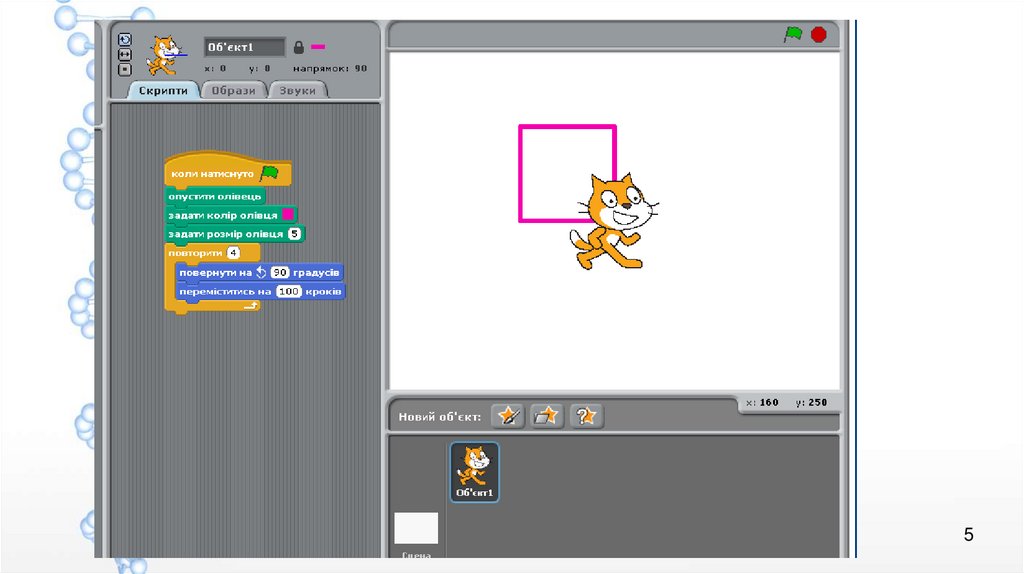This screenshot has height=574, width=1024.
Task: Choose new sprite from file folder icon
Action: tap(547, 416)
